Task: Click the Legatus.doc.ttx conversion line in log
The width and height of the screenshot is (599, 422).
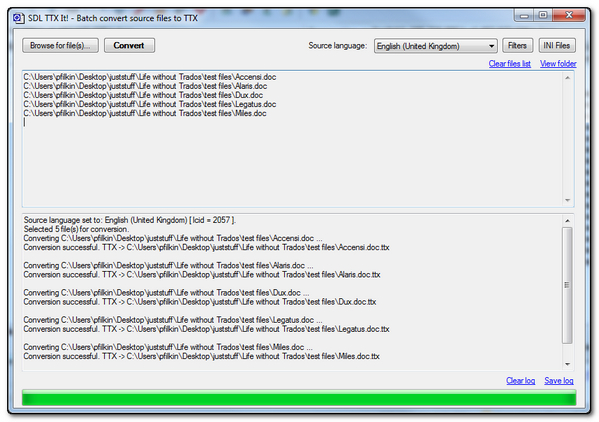Action: pos(206,329)
